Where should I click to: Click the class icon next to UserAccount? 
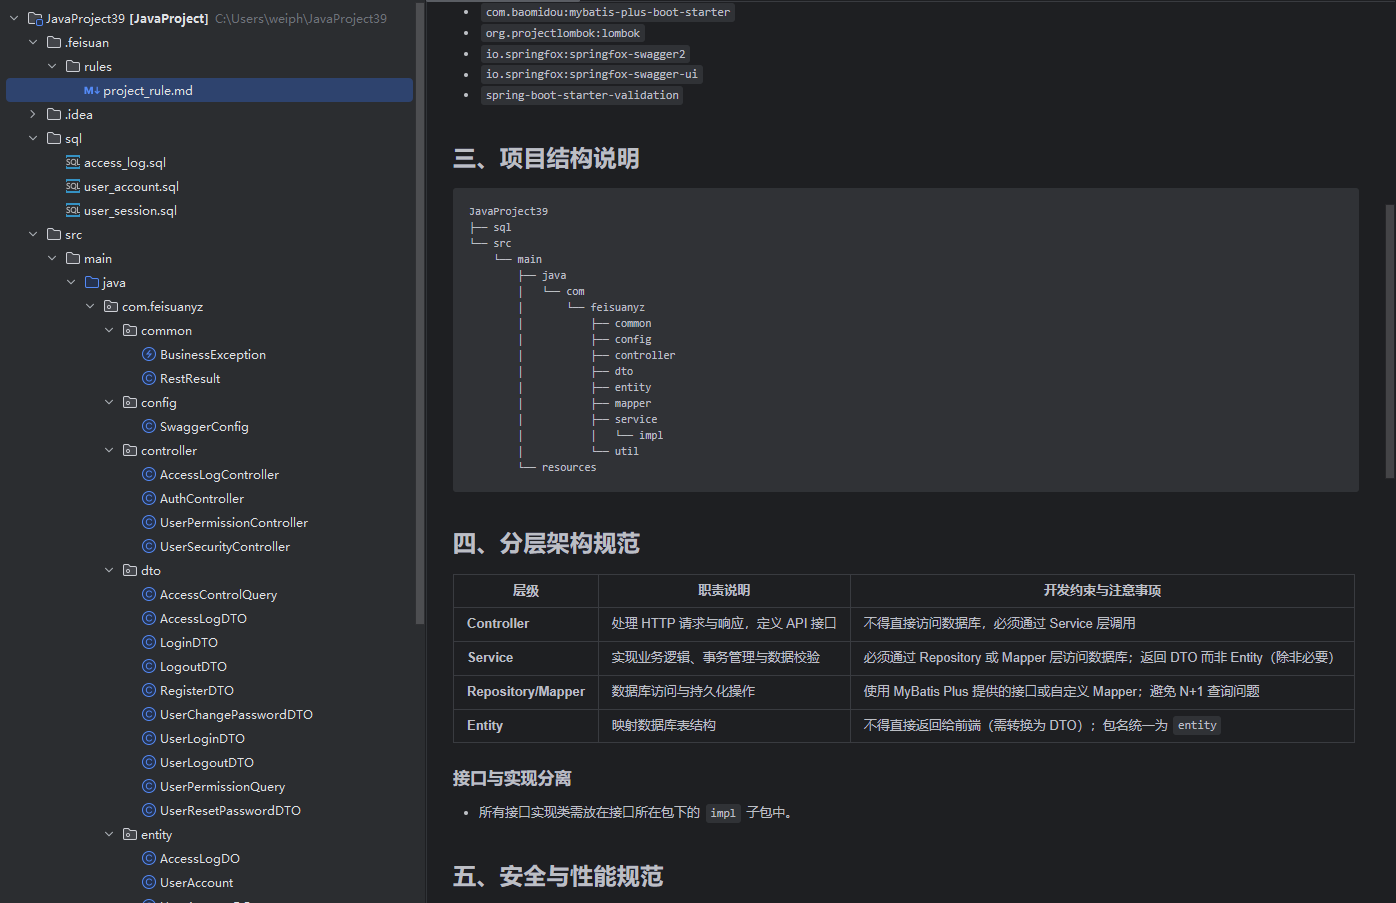[x=149, y=883]
